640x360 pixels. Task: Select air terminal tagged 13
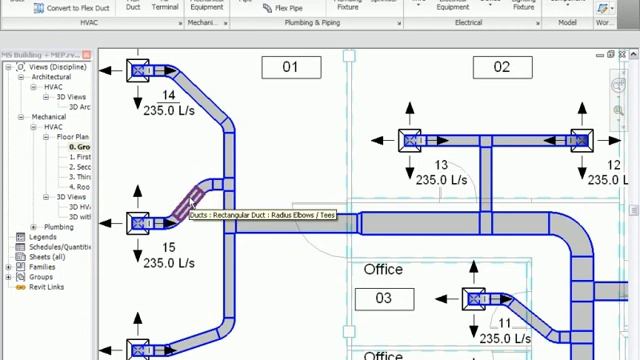pos(410,141)
